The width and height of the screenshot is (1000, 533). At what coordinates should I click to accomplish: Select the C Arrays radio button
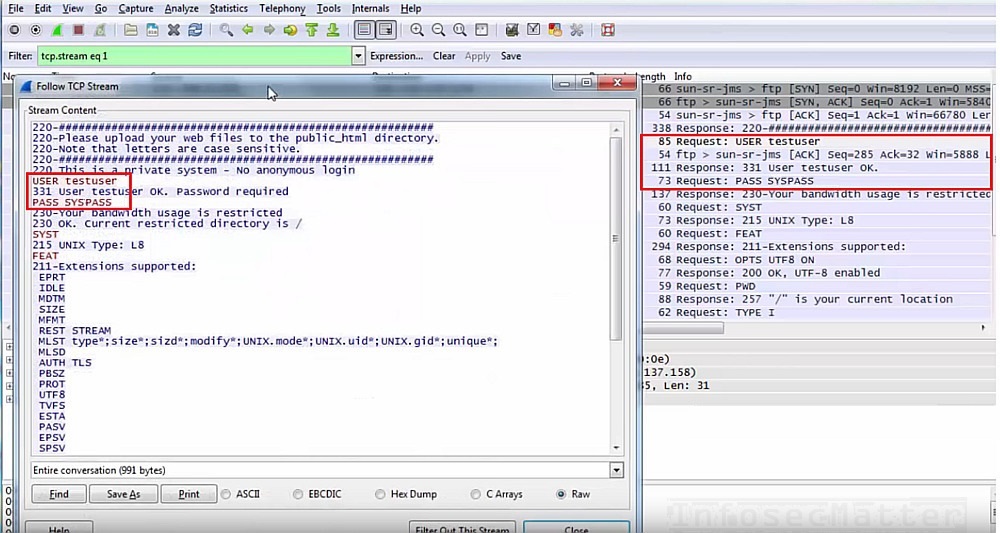475,494
